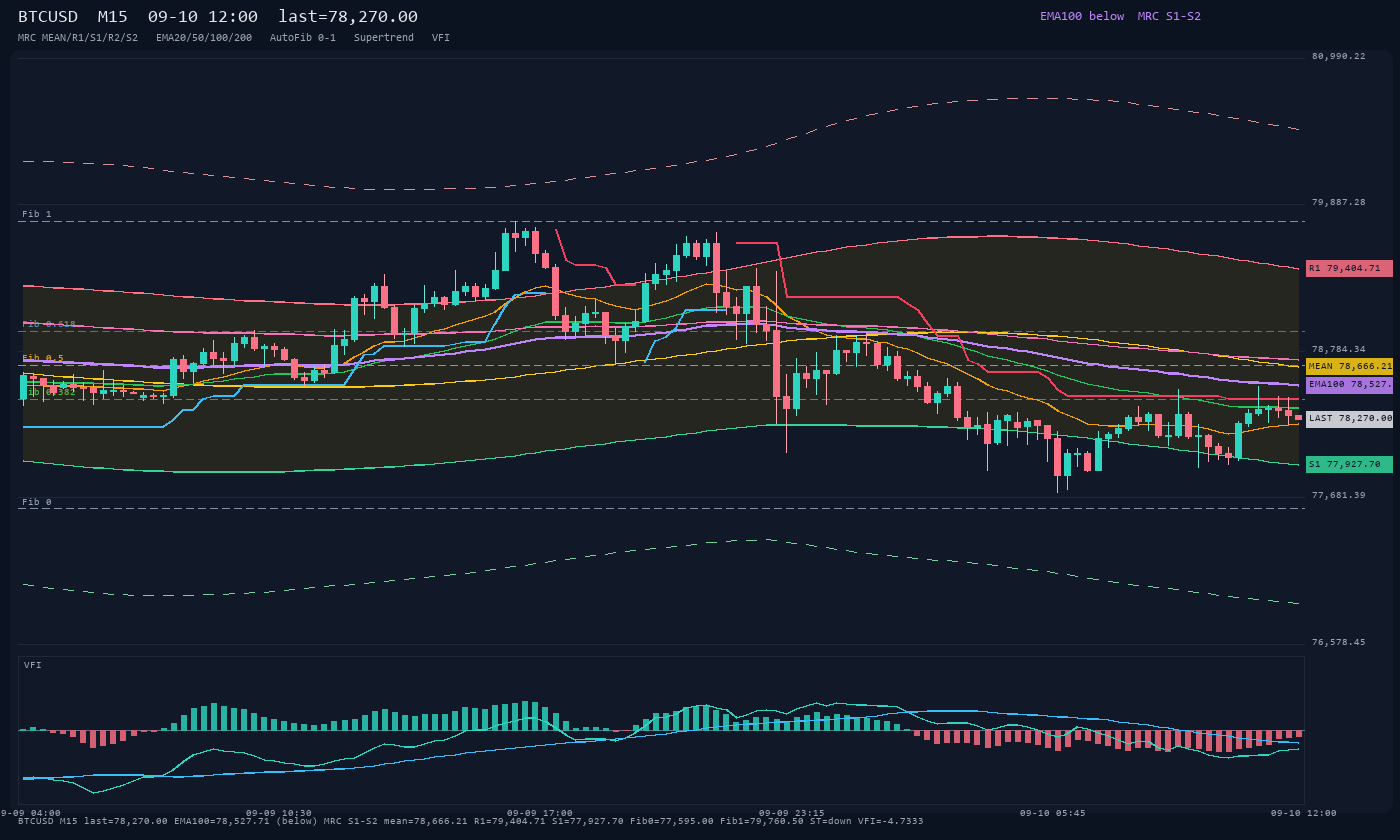Viewport: 1400px width, 840px height.
Task: Click the yellow MEAN 78,666.21 price tag
Action: click(x=1349, y=366)
